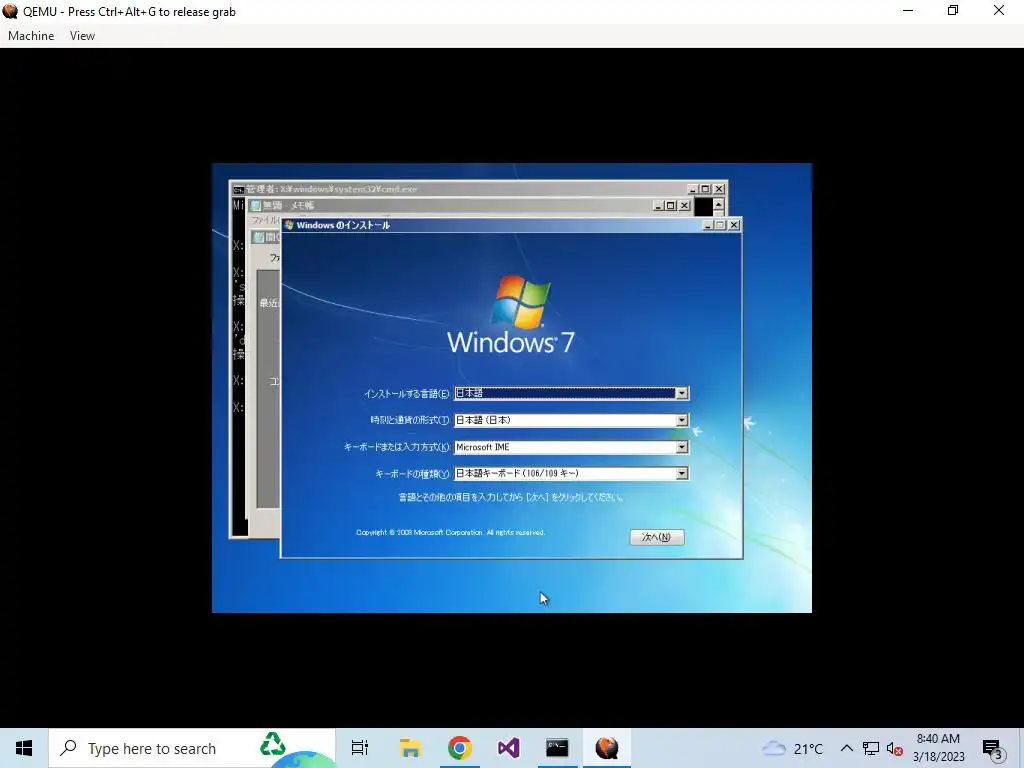Maximize the Notepad メモ帳 window
1024x768 pixels.
pos(671,205)
